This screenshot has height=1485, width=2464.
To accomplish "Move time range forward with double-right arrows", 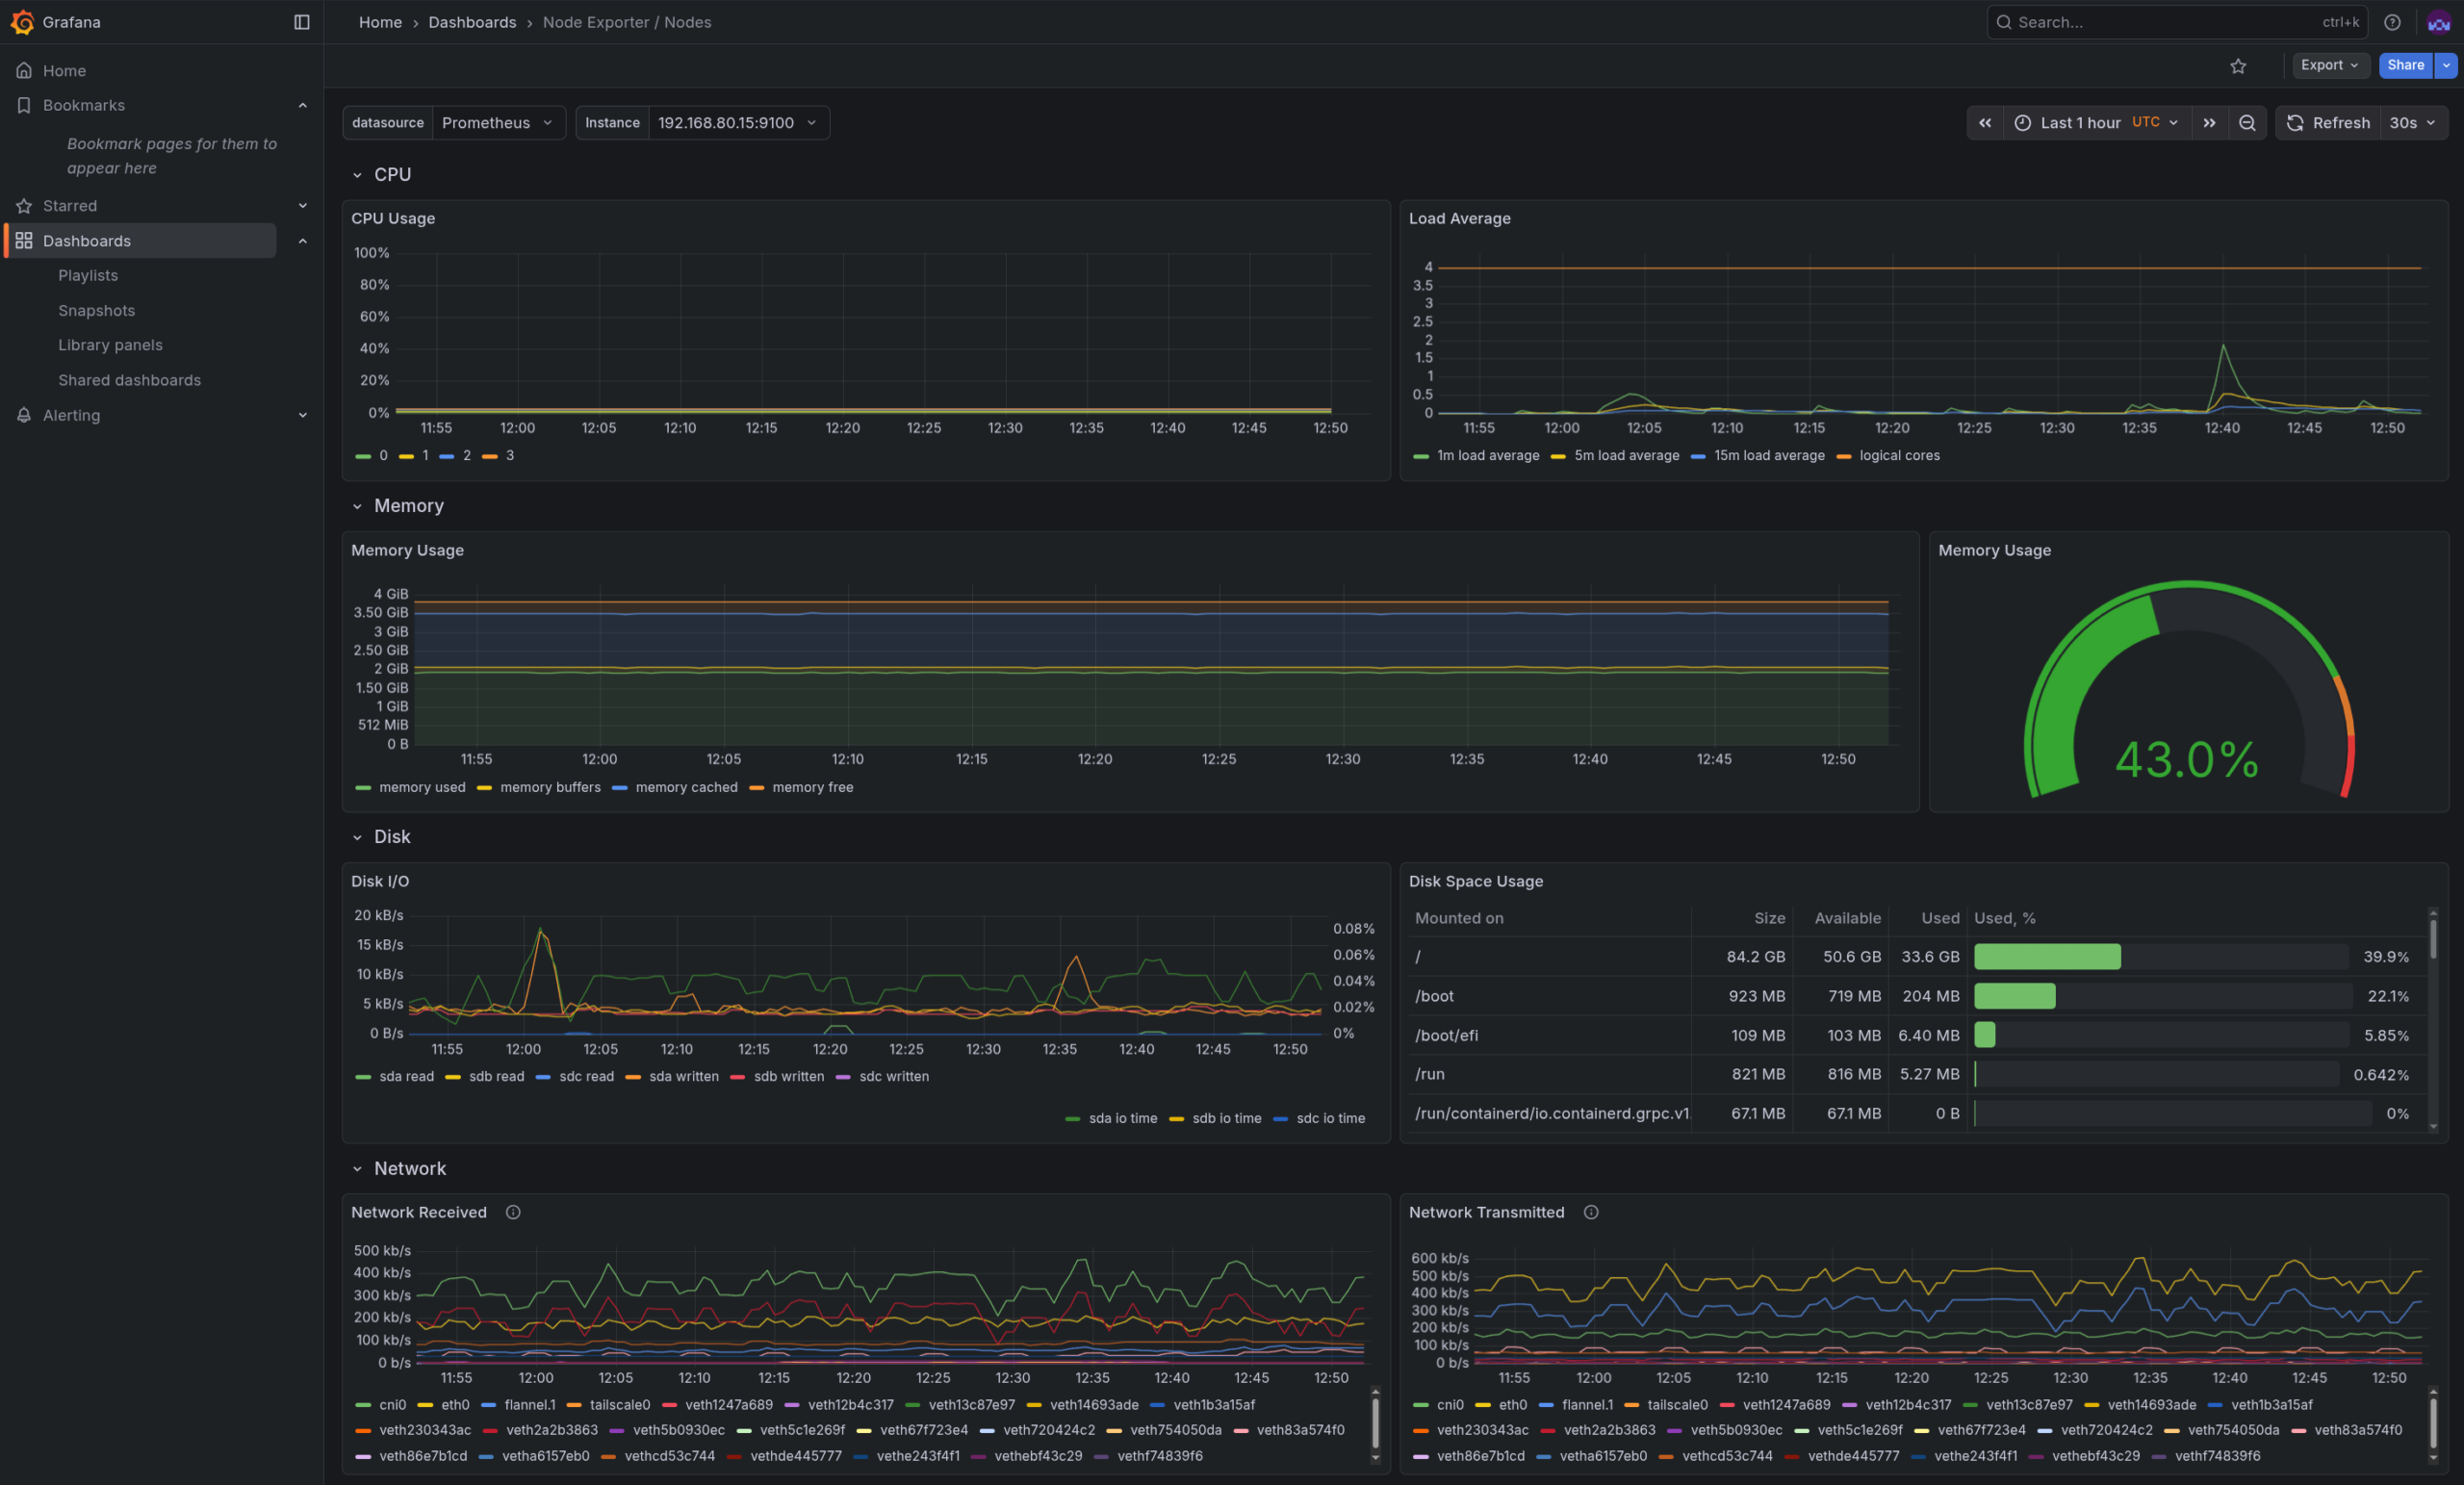I will (x=2209, y=123).
